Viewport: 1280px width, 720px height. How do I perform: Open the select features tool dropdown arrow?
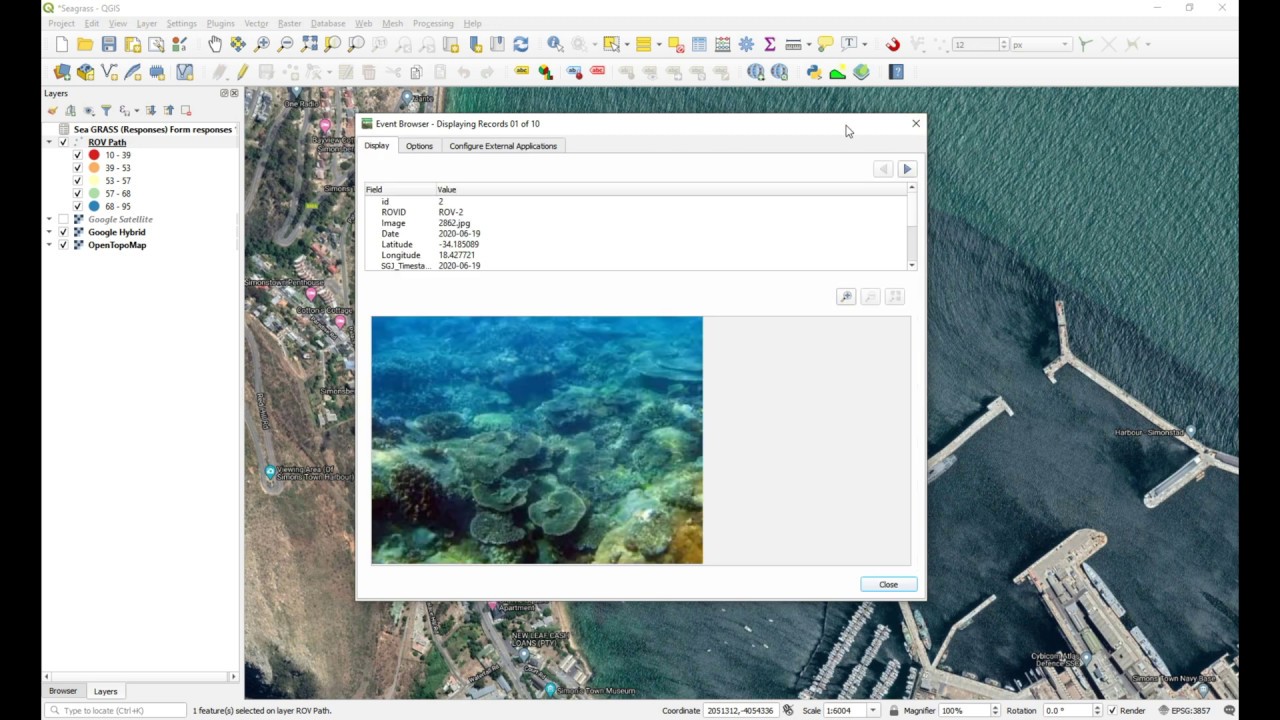tap(625, 44)
